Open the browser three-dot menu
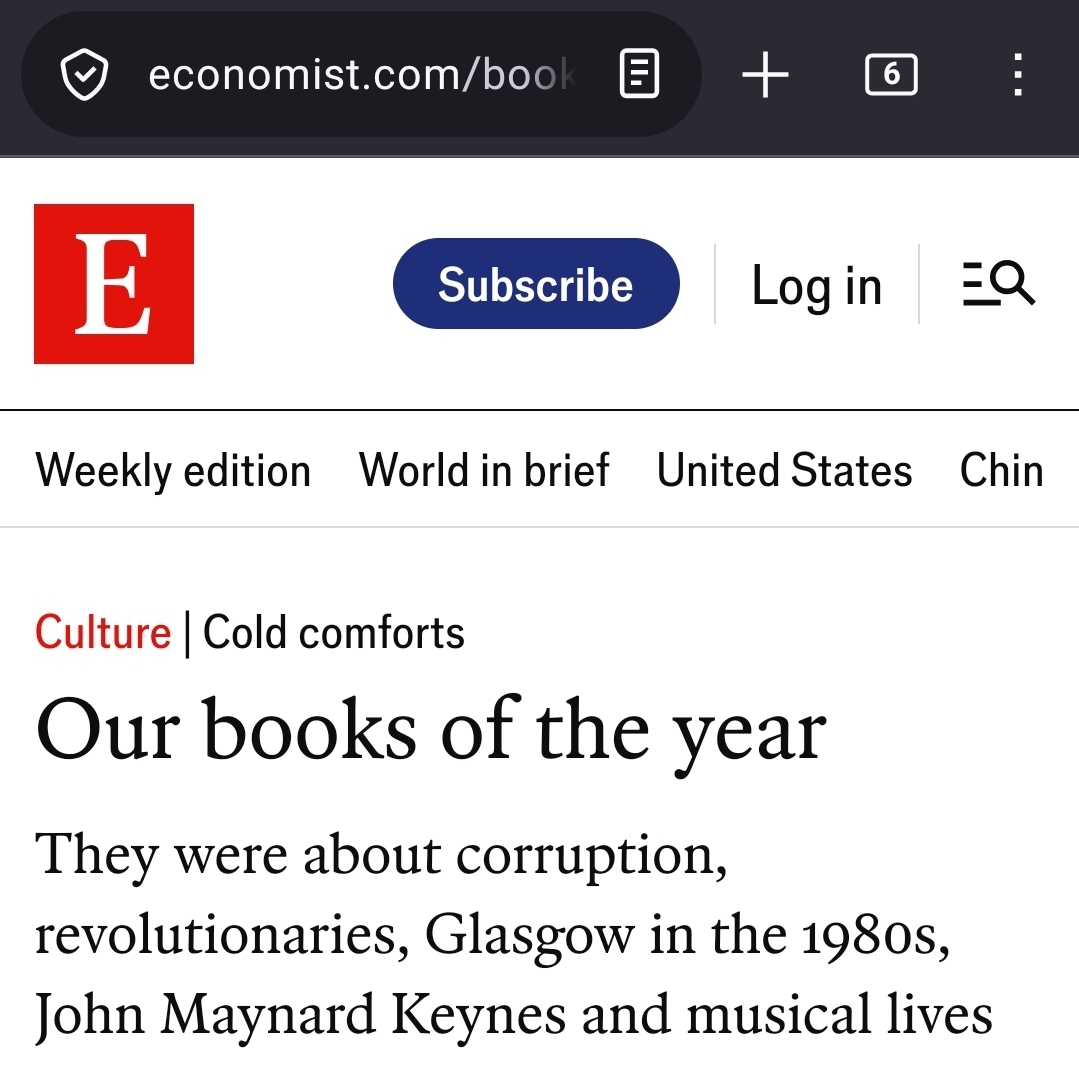Image resolution: width=1079 pixels, height=1089 pixels. 1017,75
